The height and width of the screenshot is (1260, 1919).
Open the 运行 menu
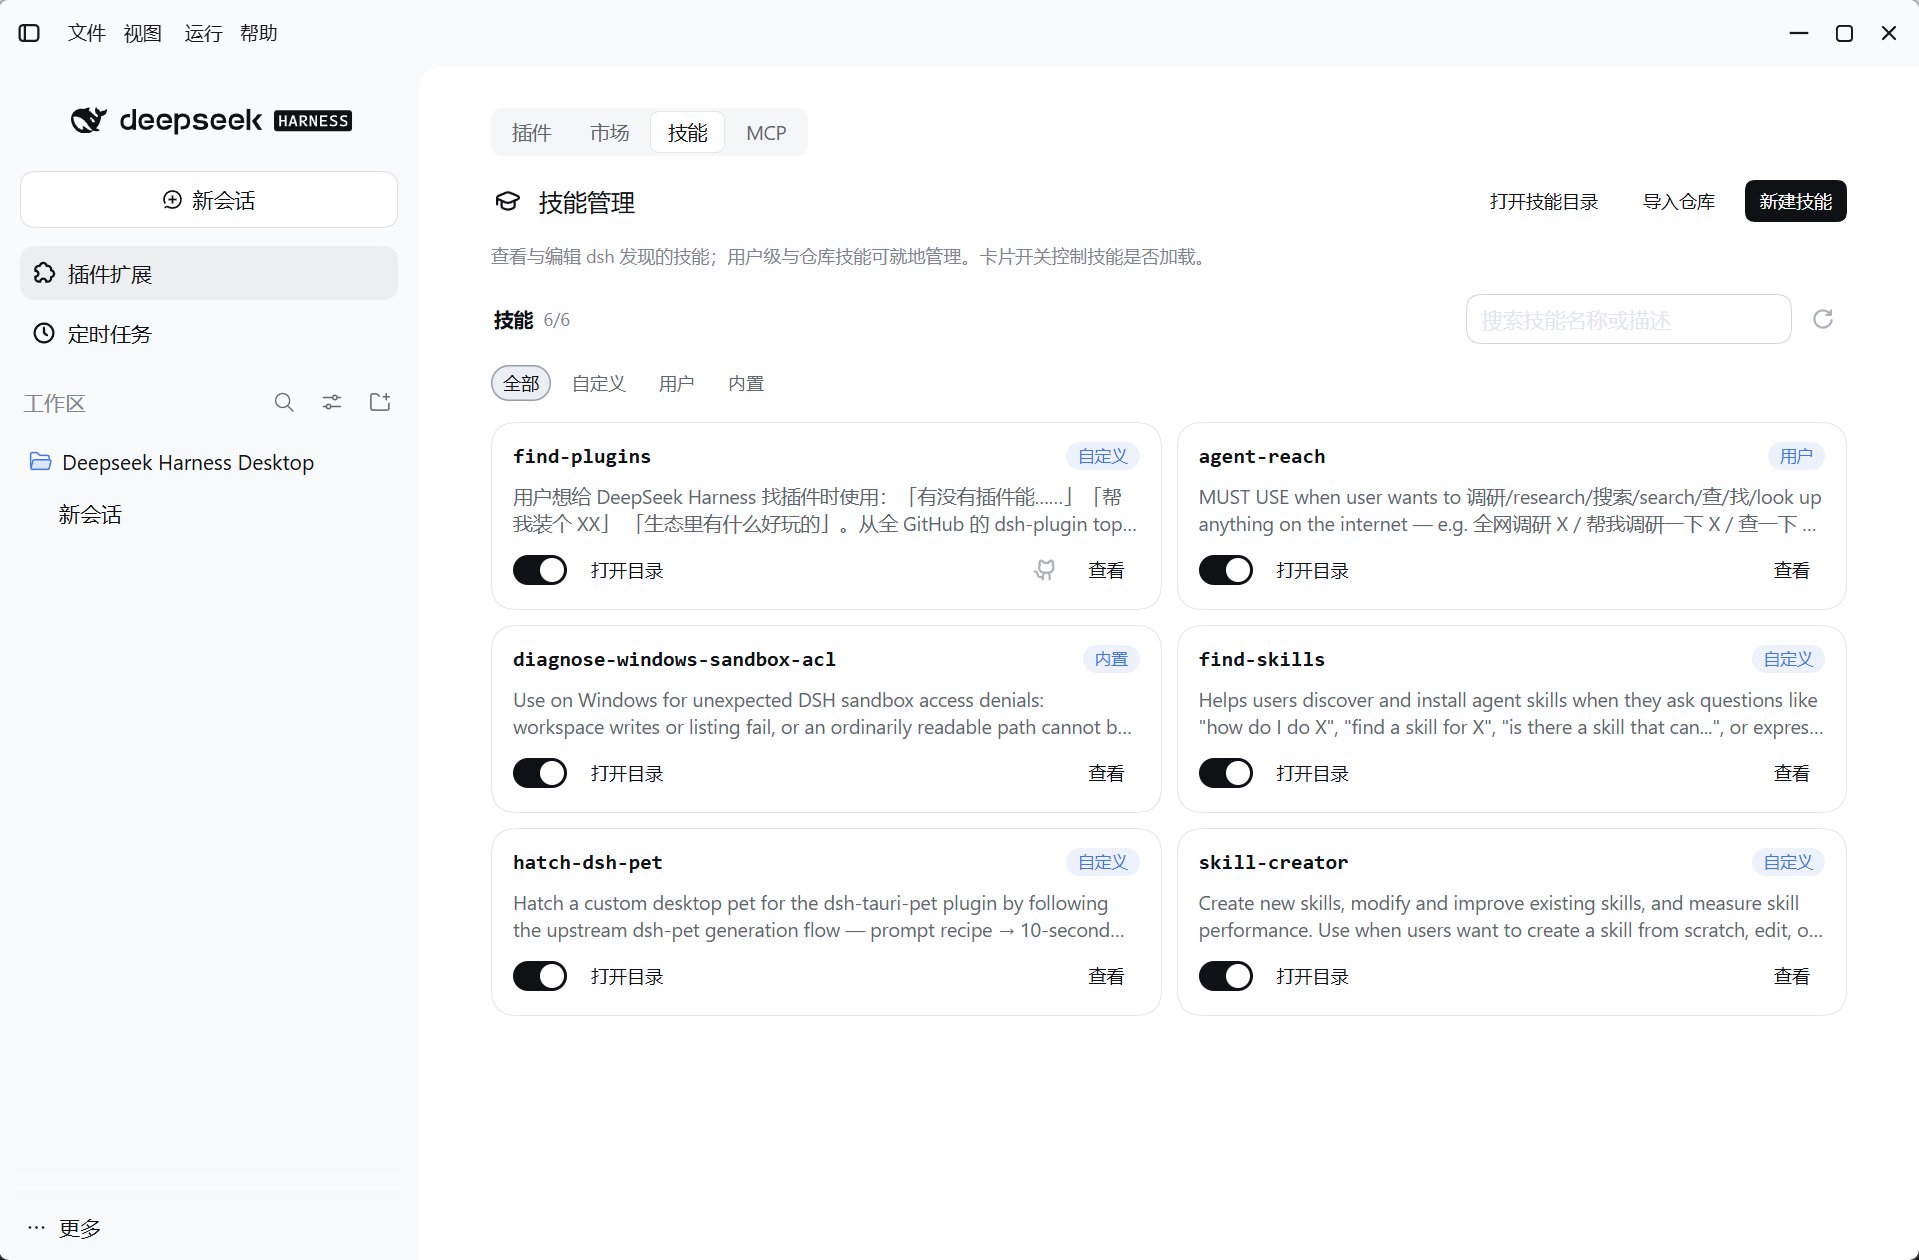click(x=203, y=33)
